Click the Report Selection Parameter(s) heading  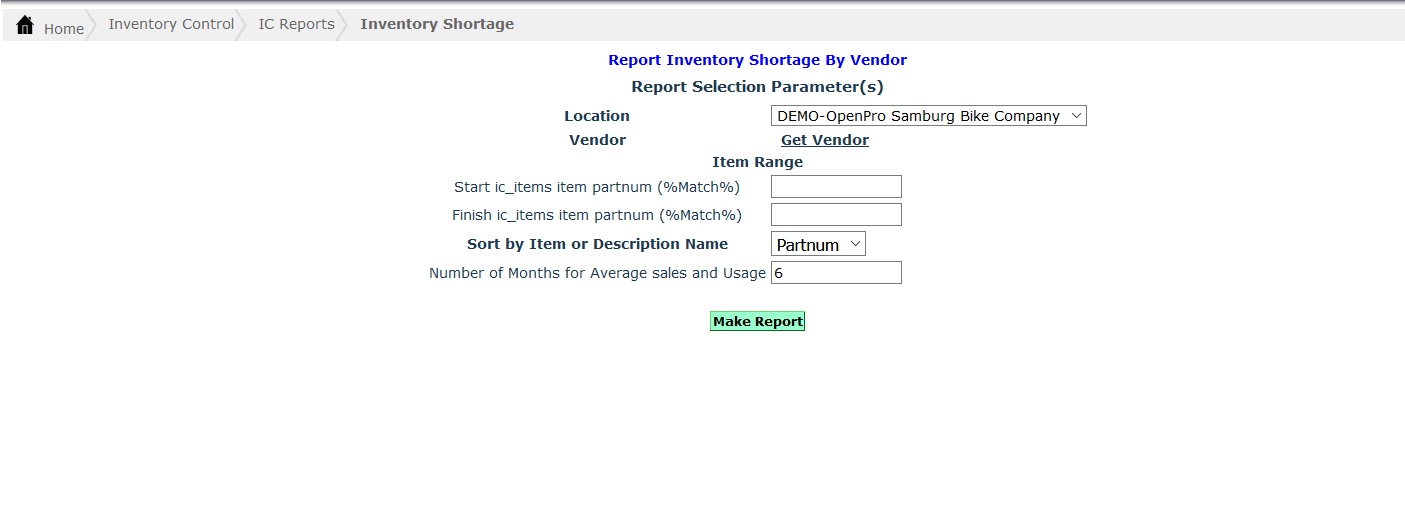[x=757, y=87]
